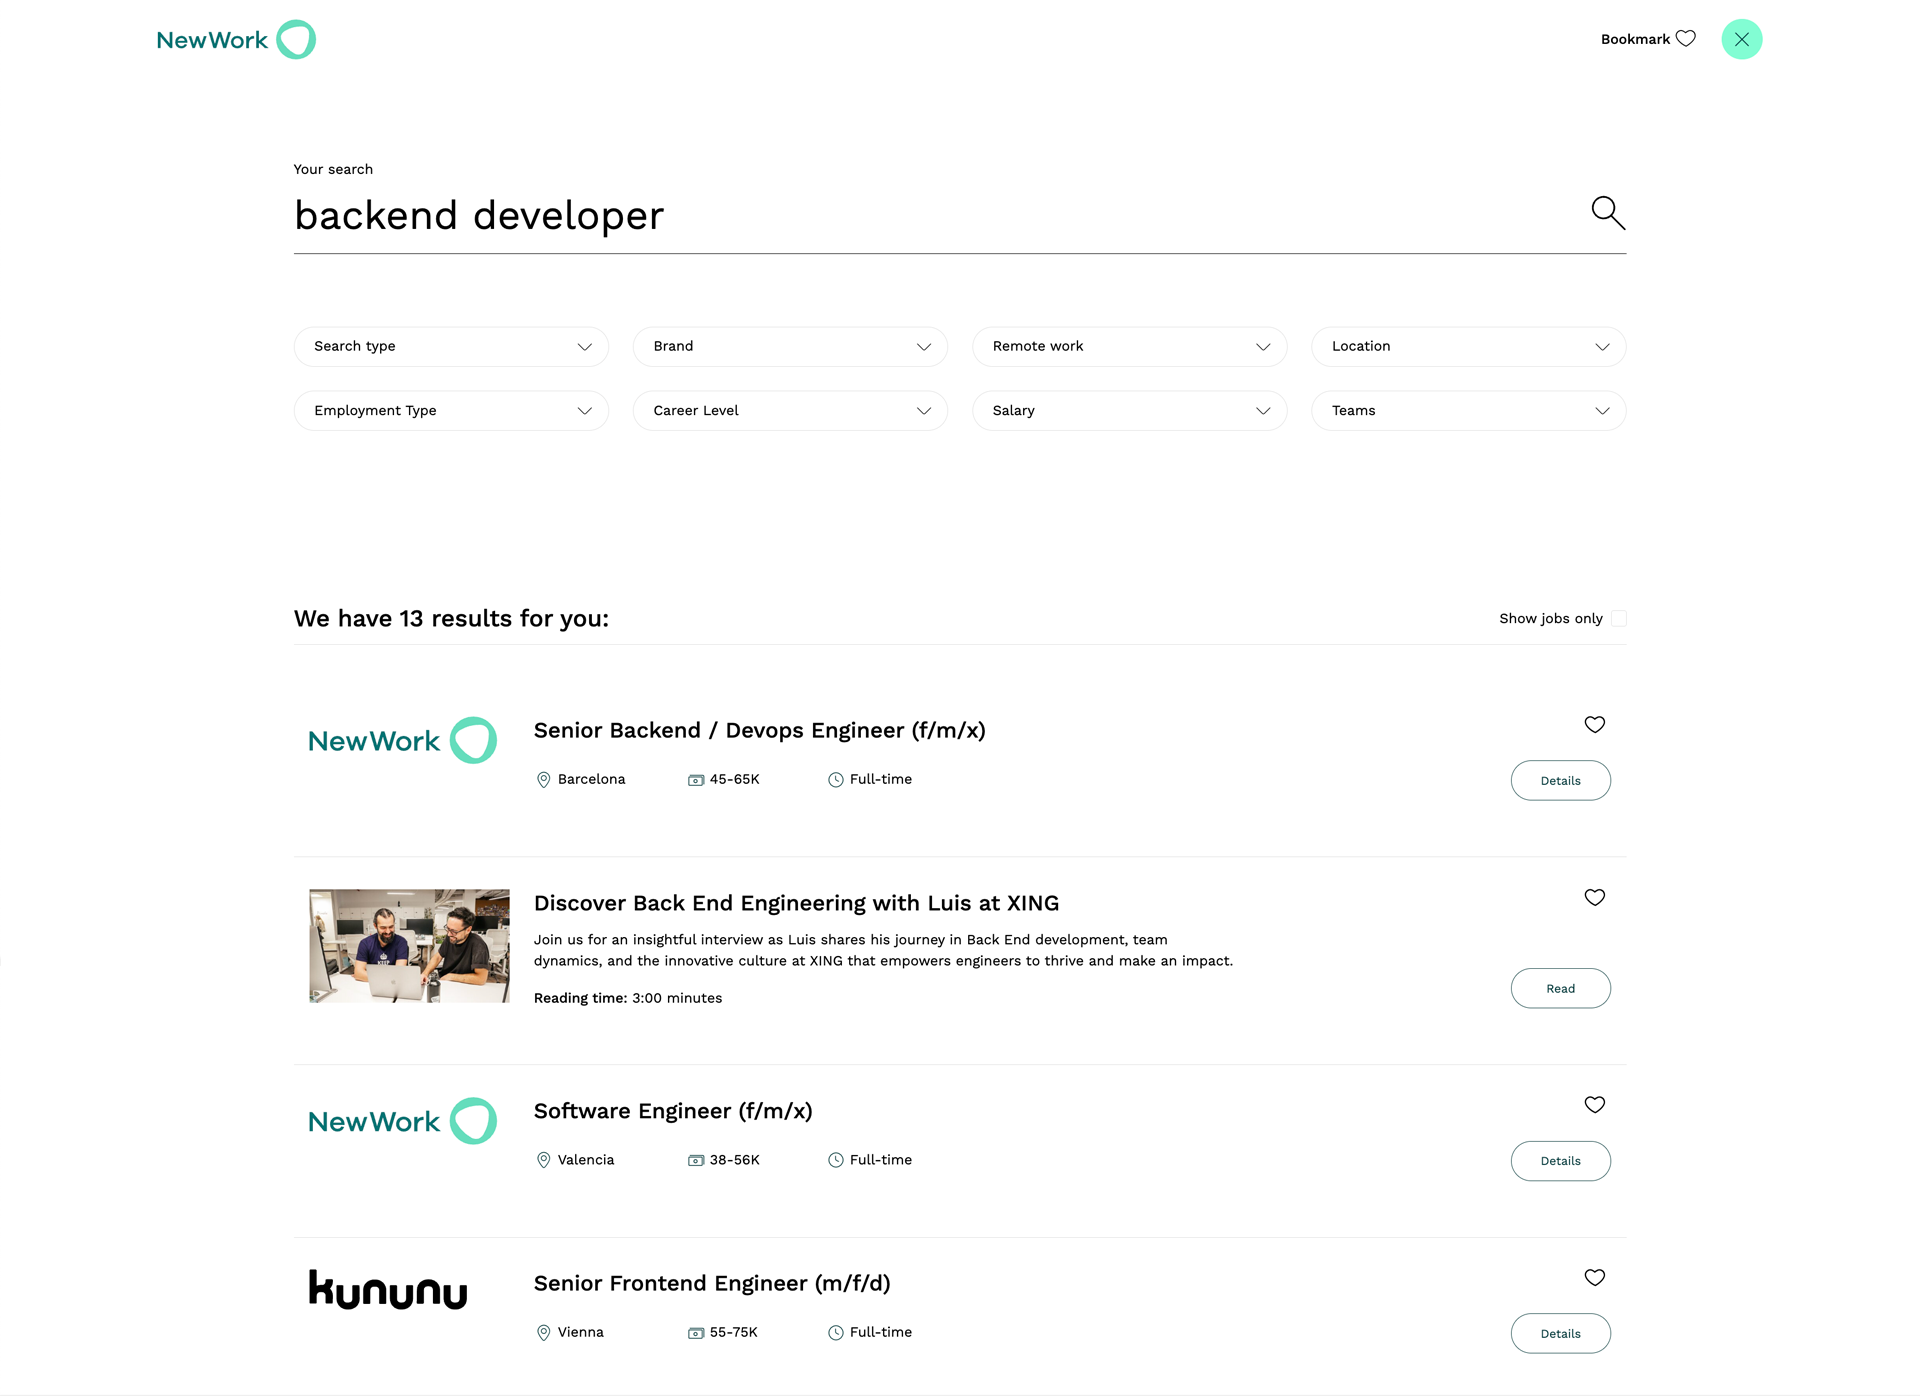
Task: Click the salary icon beside 55-75K
Action: pyautogui.click(x=696, y=1334)
